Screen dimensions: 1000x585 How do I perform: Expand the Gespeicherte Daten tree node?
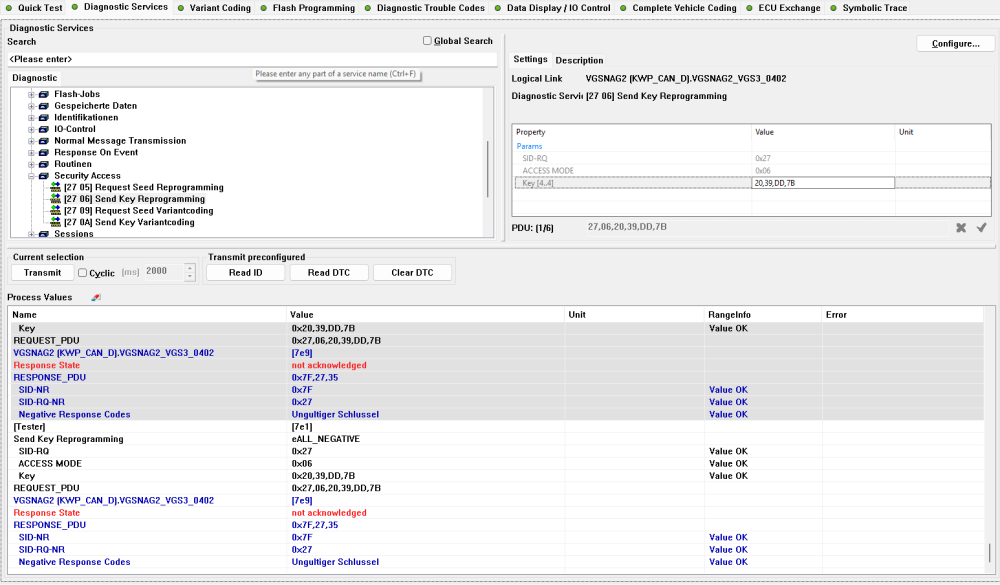(31, 106)
